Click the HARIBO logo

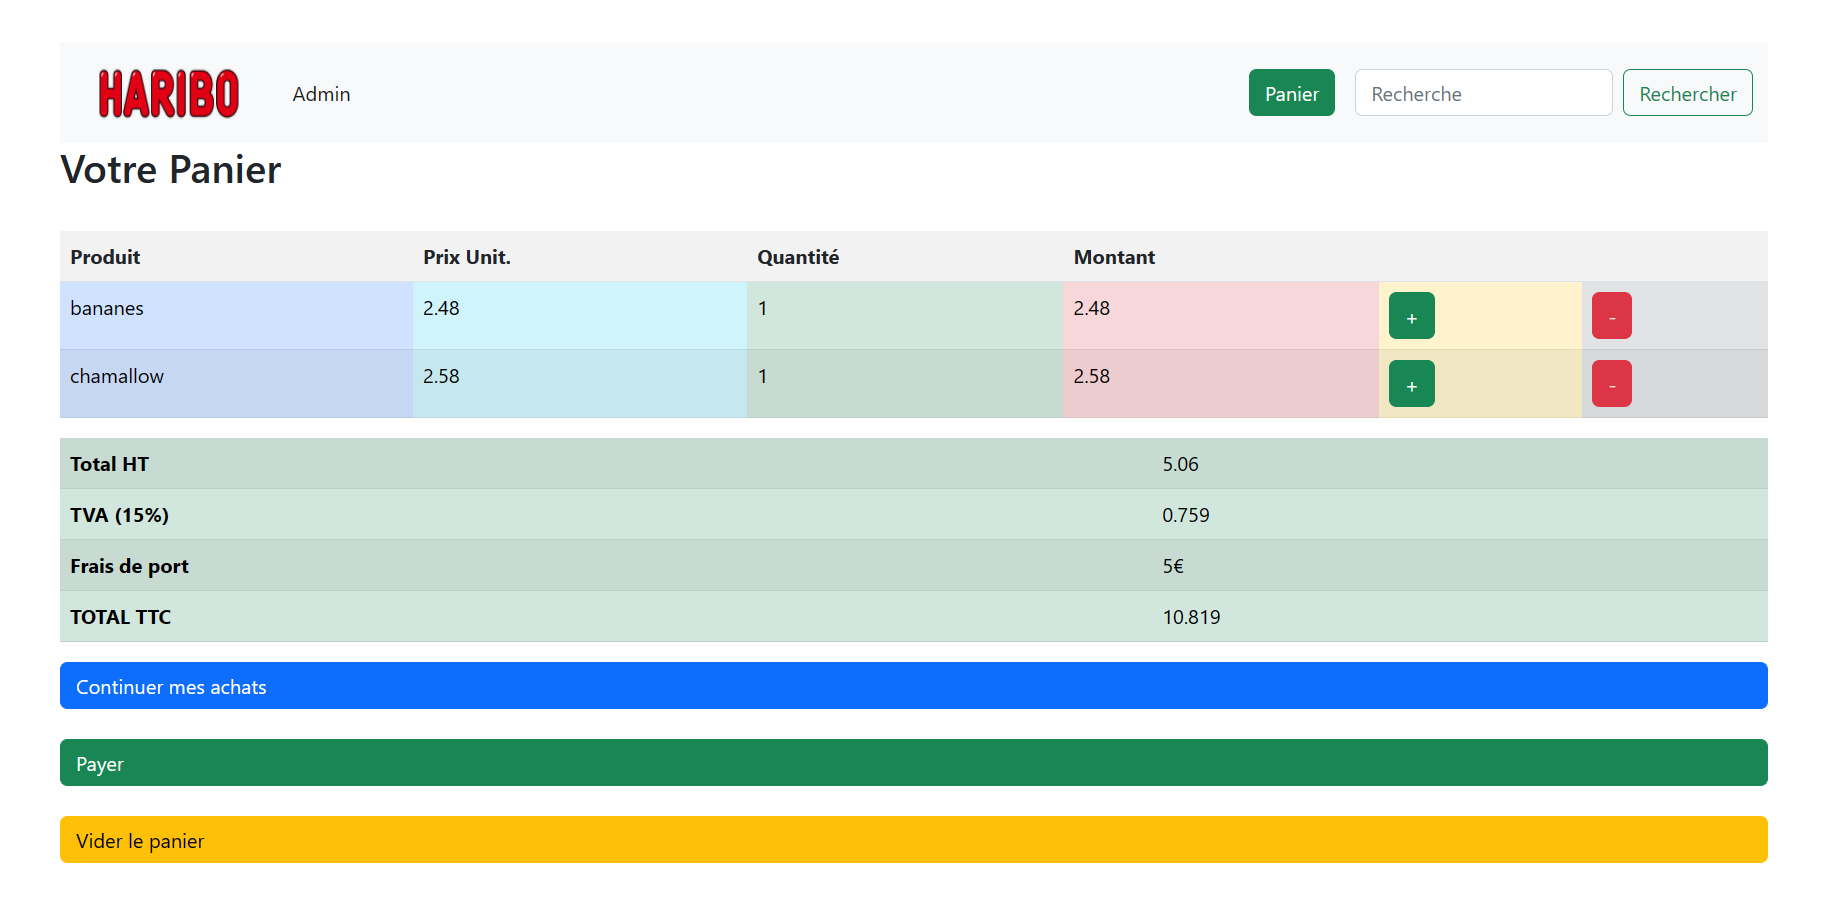168,94
